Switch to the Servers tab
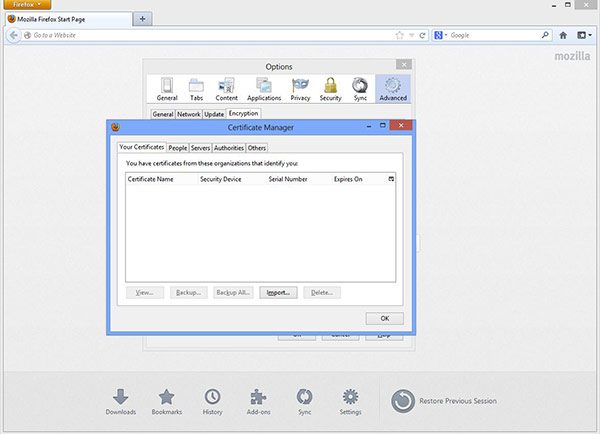Viewport: 600px width, 434px height. pos(200,148)
